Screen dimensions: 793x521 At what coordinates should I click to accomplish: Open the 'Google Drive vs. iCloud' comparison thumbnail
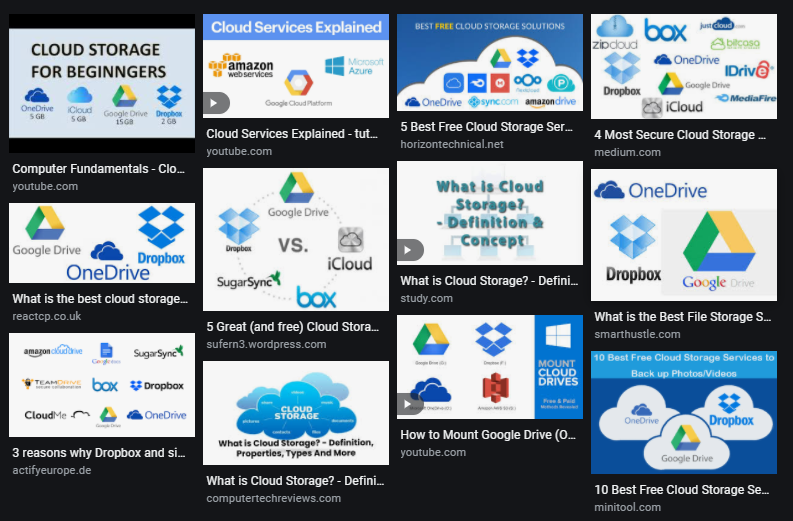296,240
